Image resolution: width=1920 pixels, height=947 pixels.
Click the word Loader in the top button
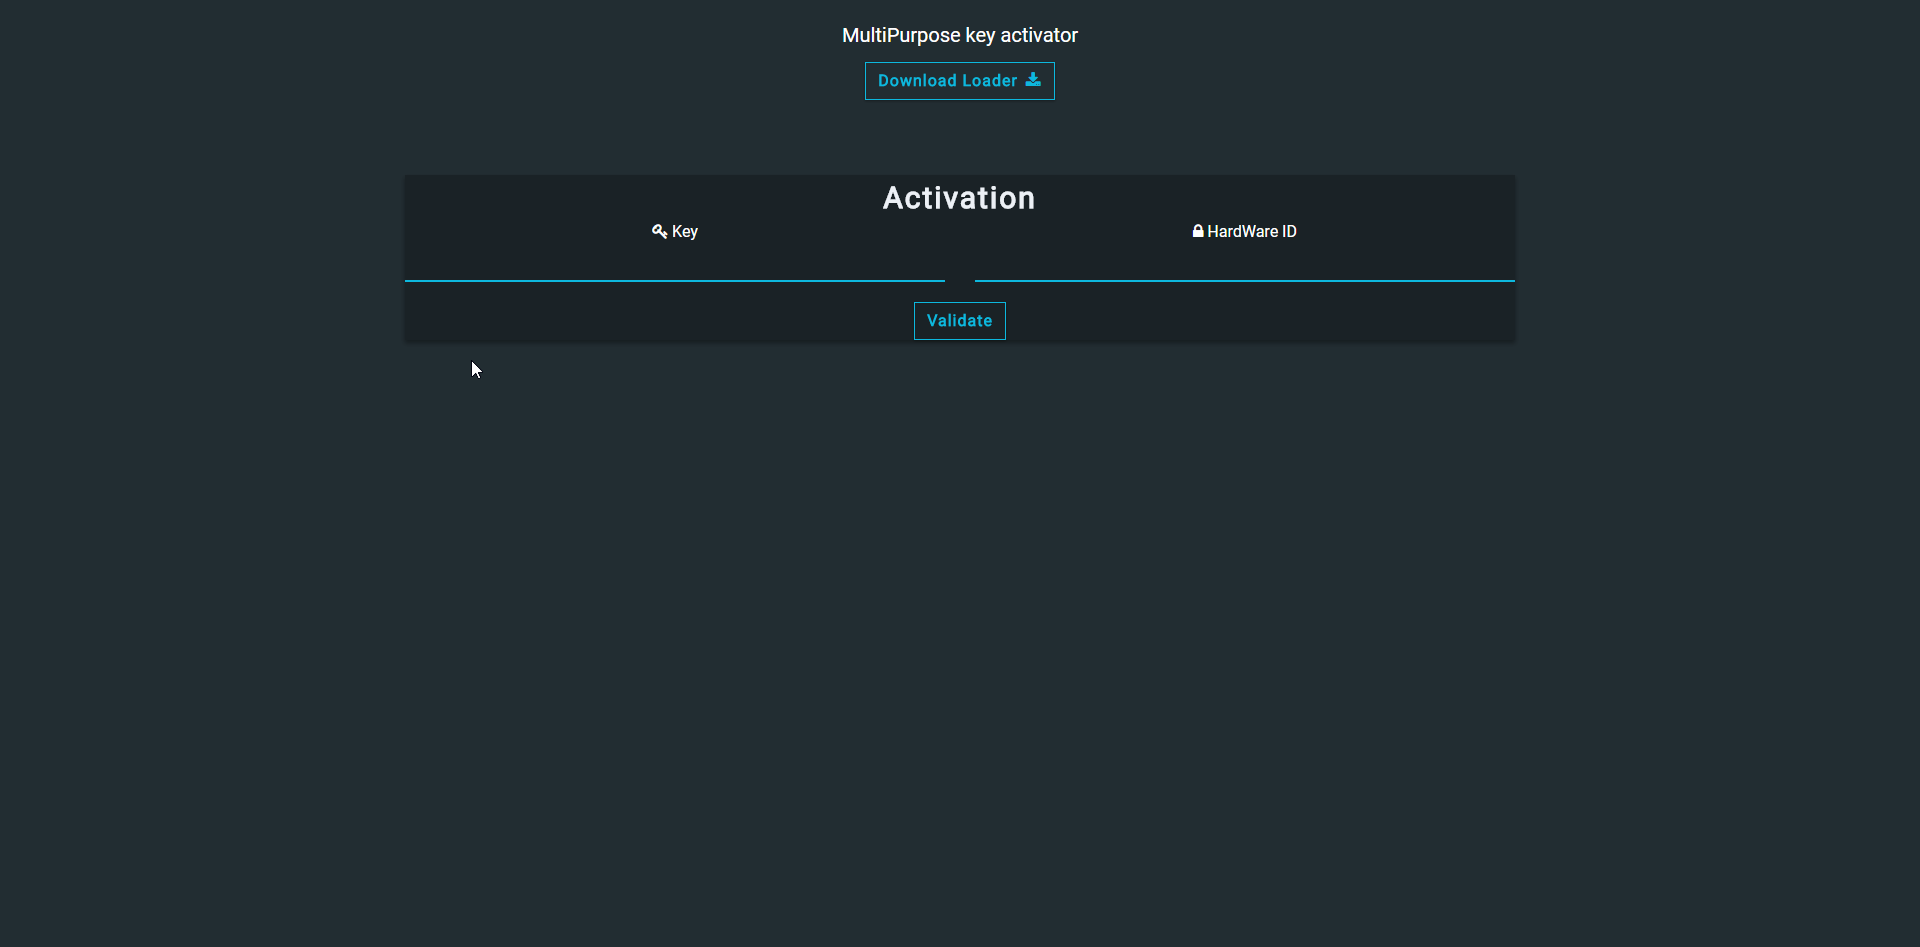pyautogui.click(x=989, y=81)
